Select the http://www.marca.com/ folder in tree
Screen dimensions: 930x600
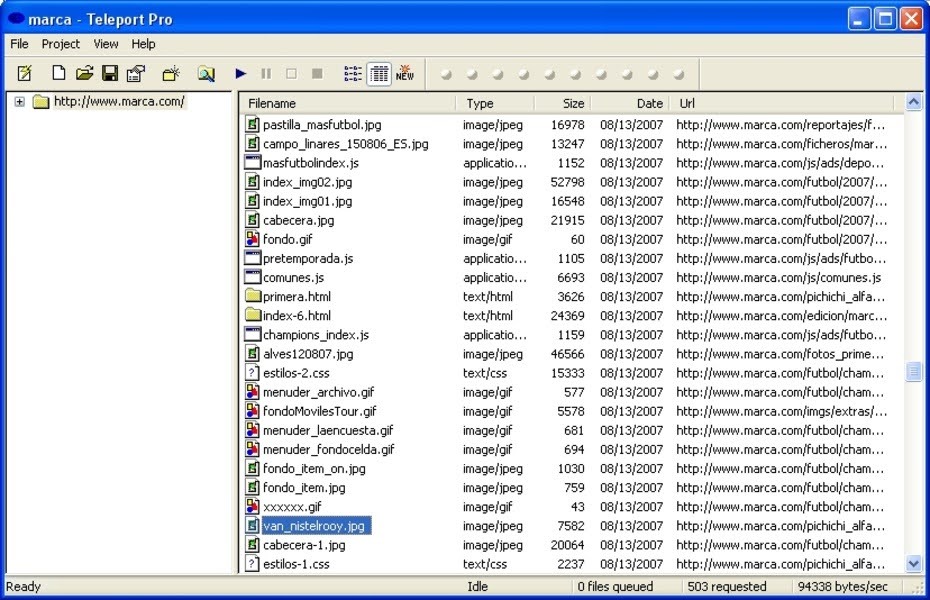pyautogui.click(x=118, y=101)
